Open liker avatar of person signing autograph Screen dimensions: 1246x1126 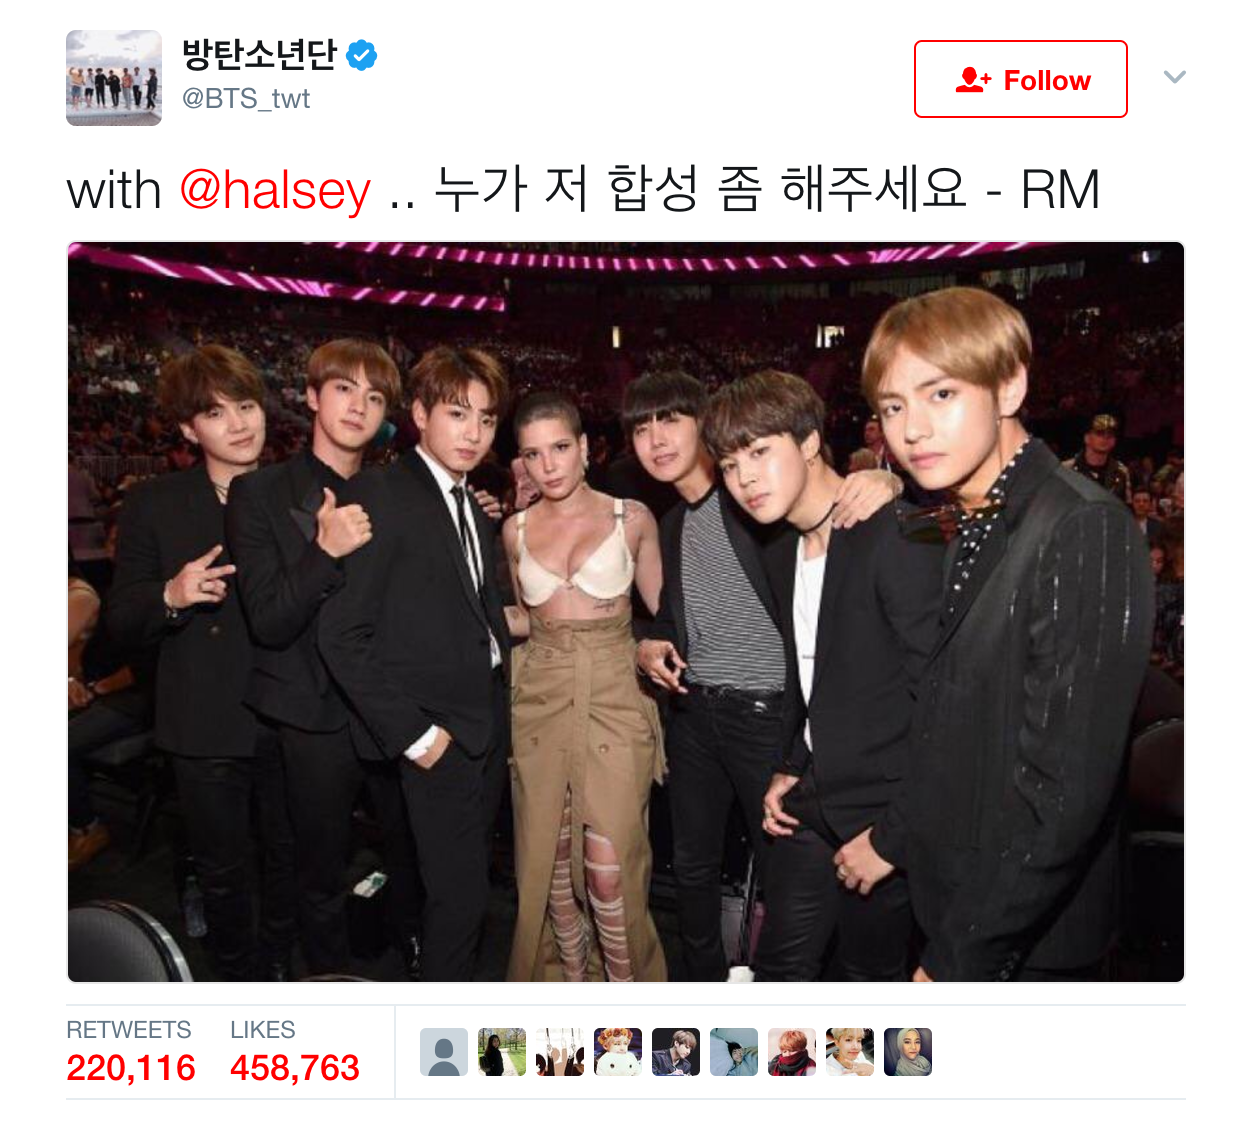click(x=676, y=1052)
